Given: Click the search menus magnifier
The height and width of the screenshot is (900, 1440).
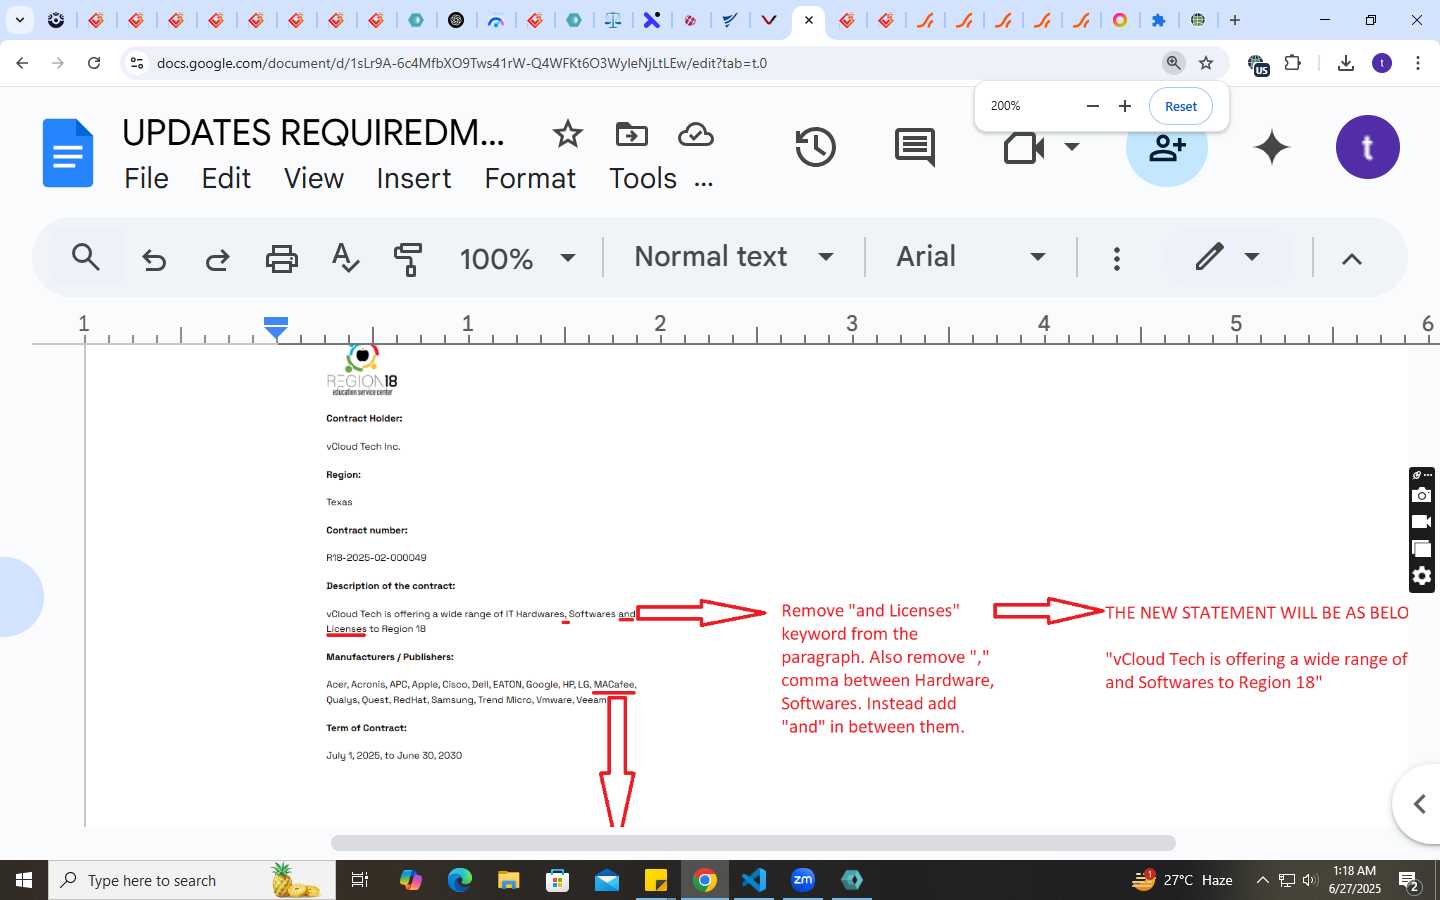Looking at the screenshot, I should coord(86,258).
